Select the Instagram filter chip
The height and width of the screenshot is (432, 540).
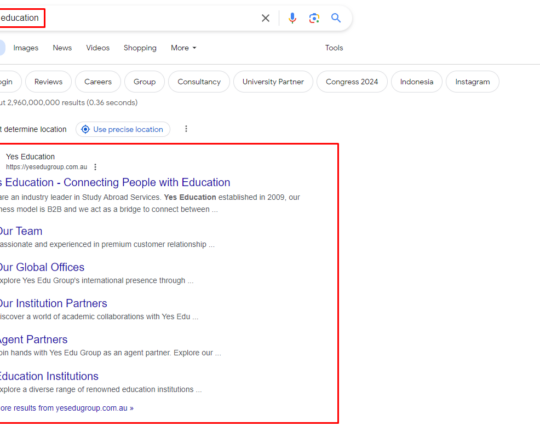click(x=472, y=82)
